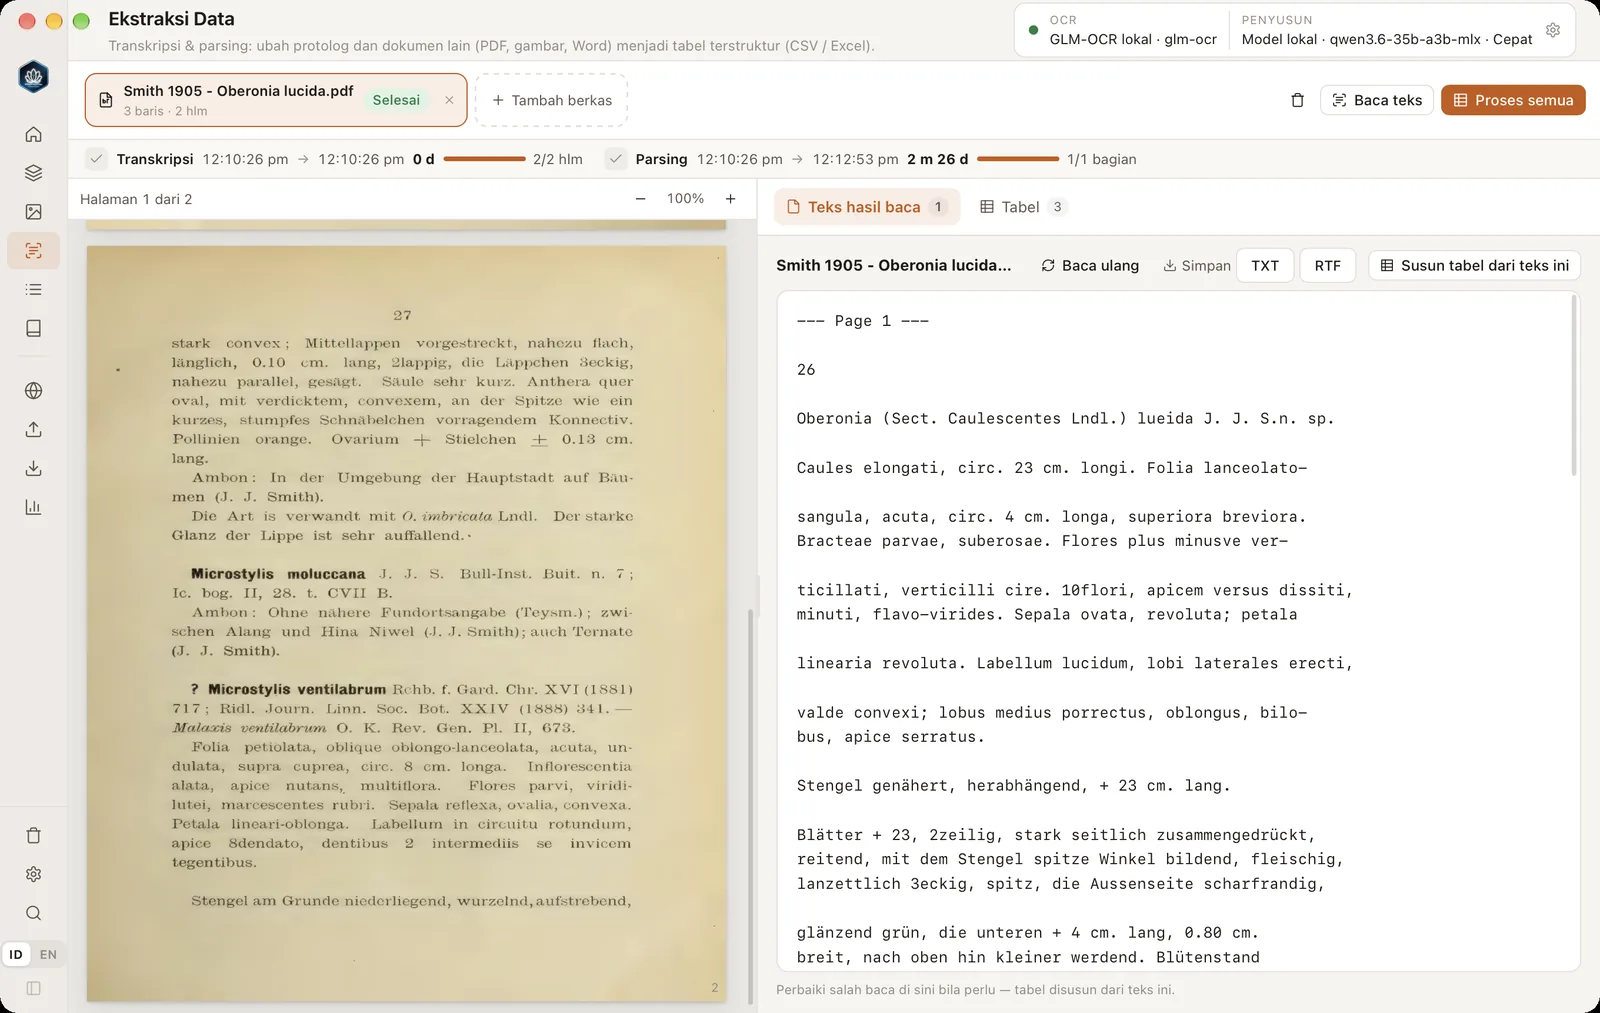Collapse the sidebar panel icon

click(x=33, y=988)
